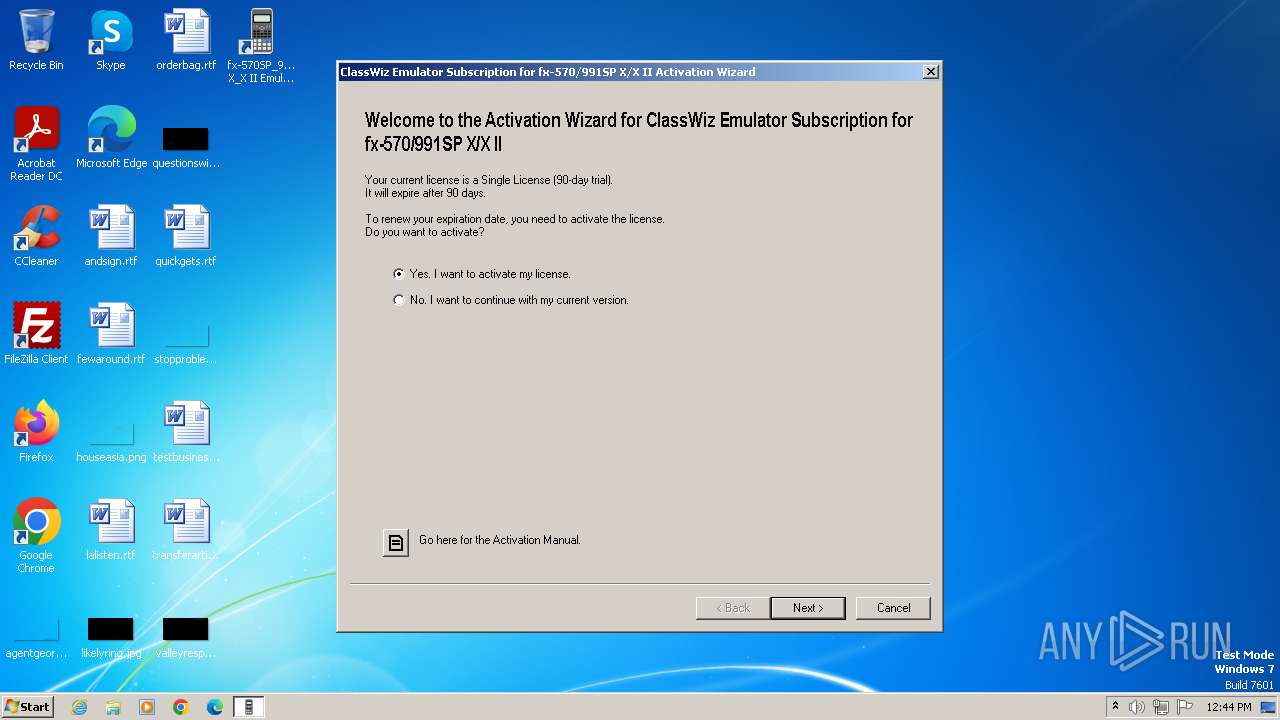
Task: Launch FileZilla Client shortcut
Action: [36, 334]
